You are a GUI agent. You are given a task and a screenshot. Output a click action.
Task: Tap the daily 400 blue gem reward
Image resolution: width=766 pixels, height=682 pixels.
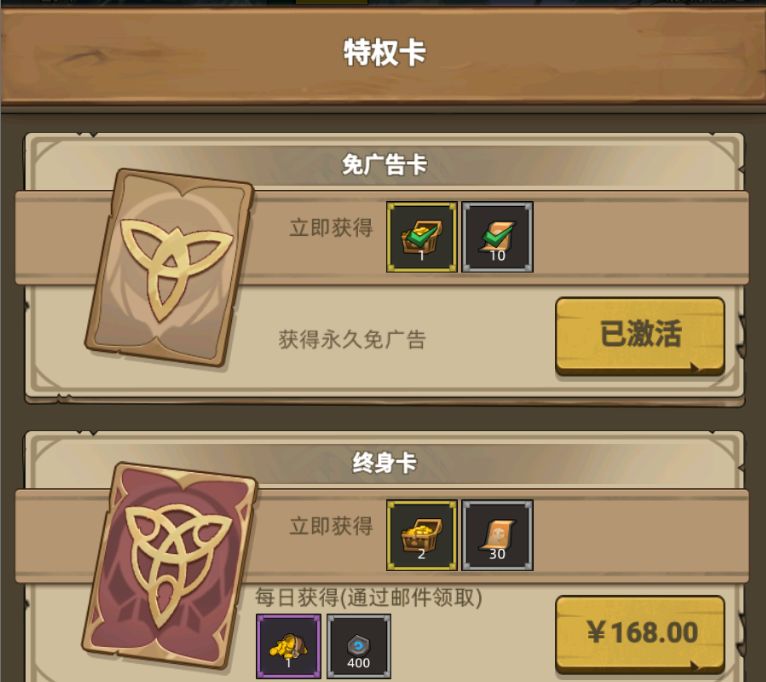359,646
